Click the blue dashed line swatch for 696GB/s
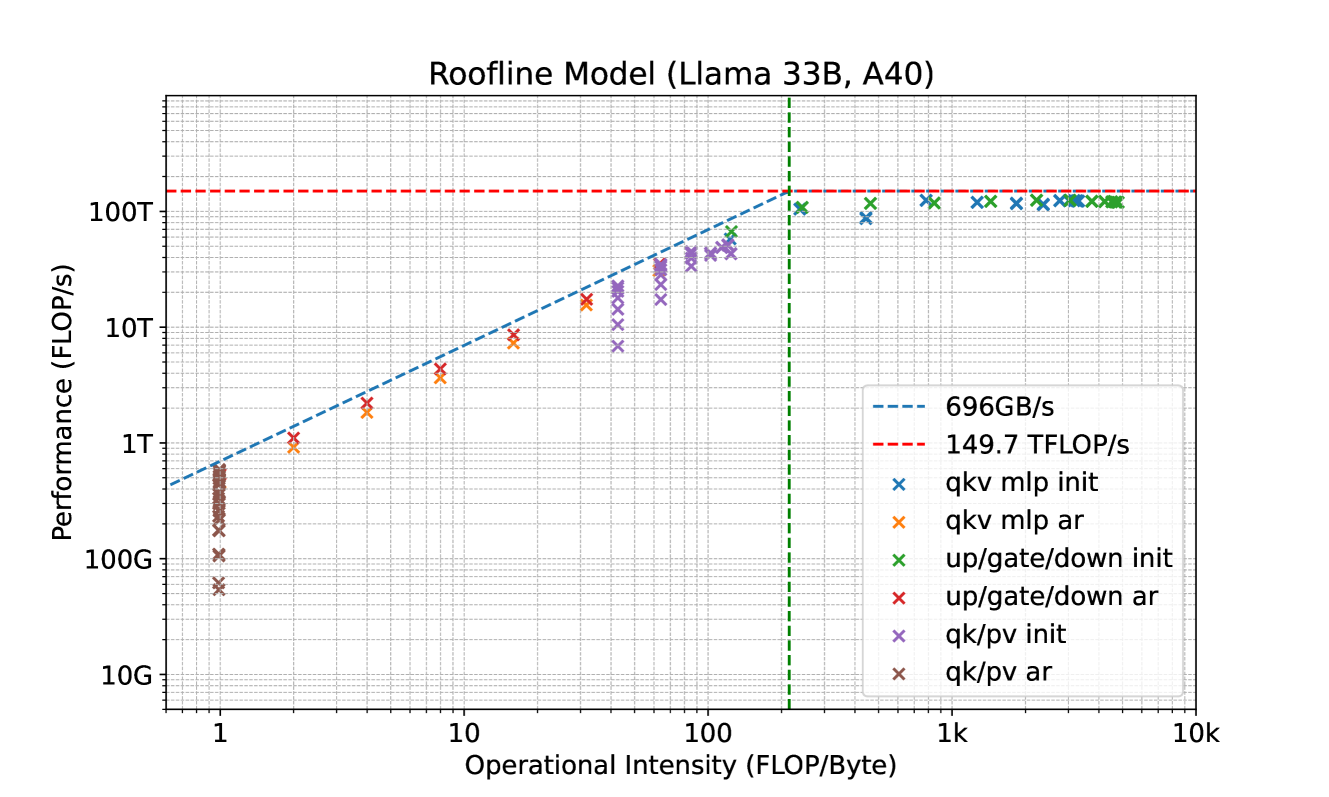Viewport: 1329px width, 797px height. [898, 406]
